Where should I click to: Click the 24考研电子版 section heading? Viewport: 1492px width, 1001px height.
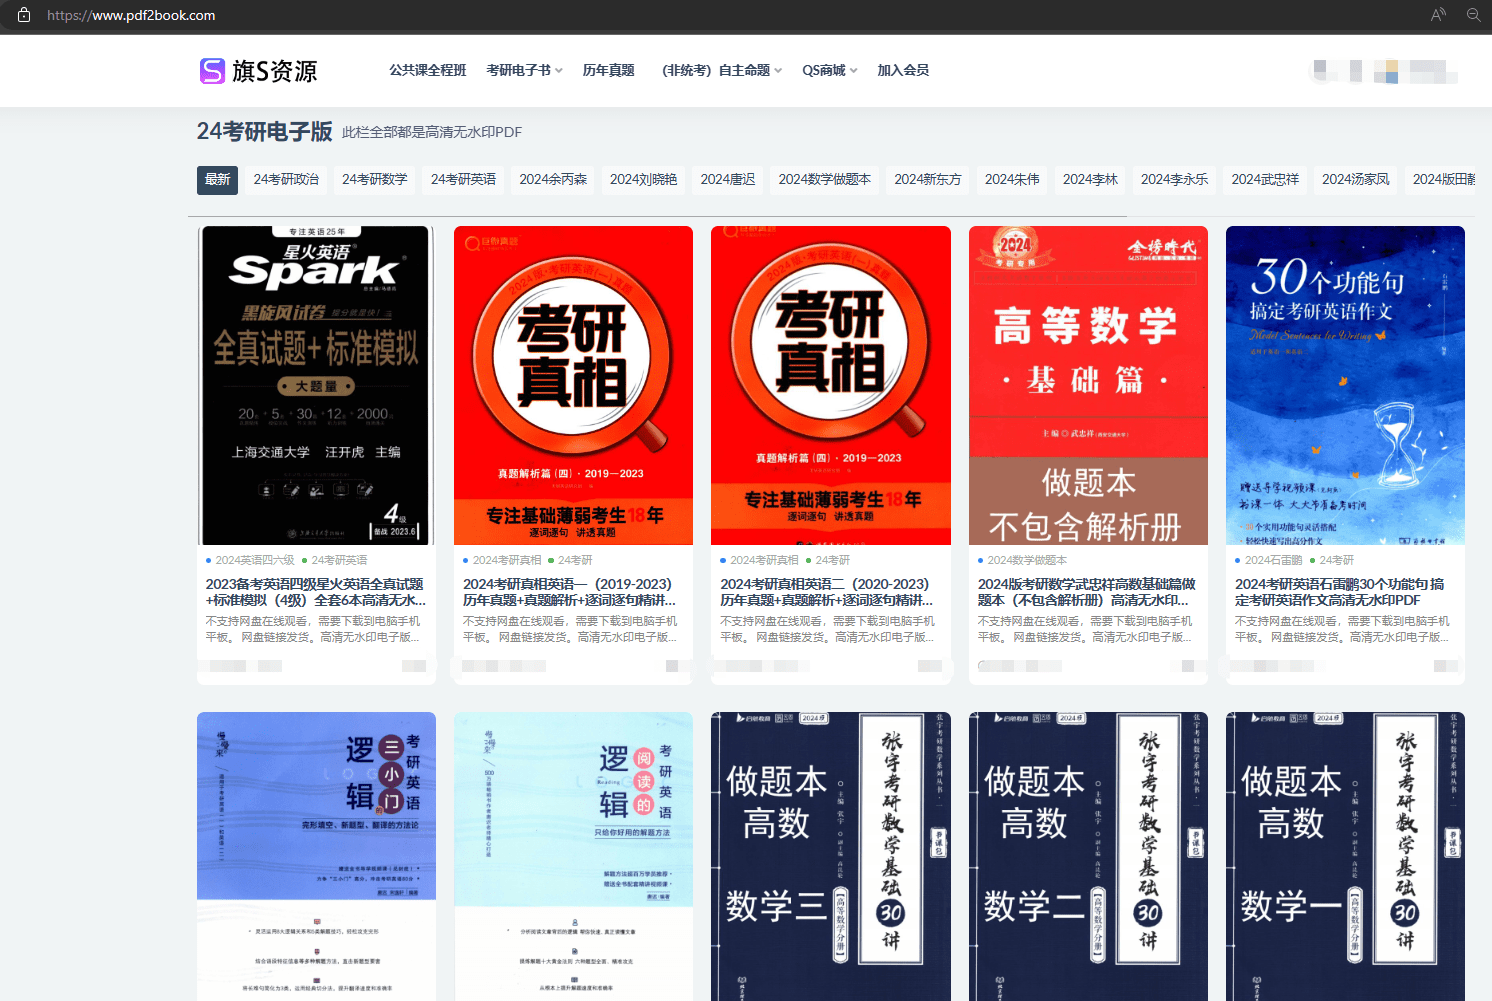pyautogui.click(x=264, y=131)
